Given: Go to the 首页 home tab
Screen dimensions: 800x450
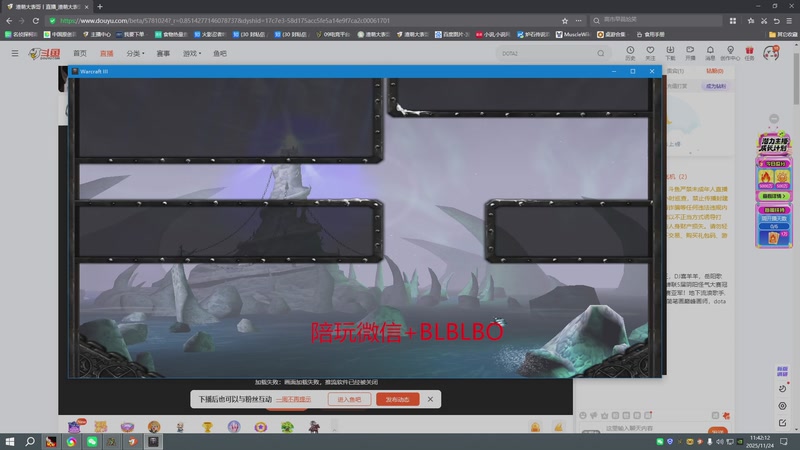Looking at the screenshot, I should click(x=80, y=53).
